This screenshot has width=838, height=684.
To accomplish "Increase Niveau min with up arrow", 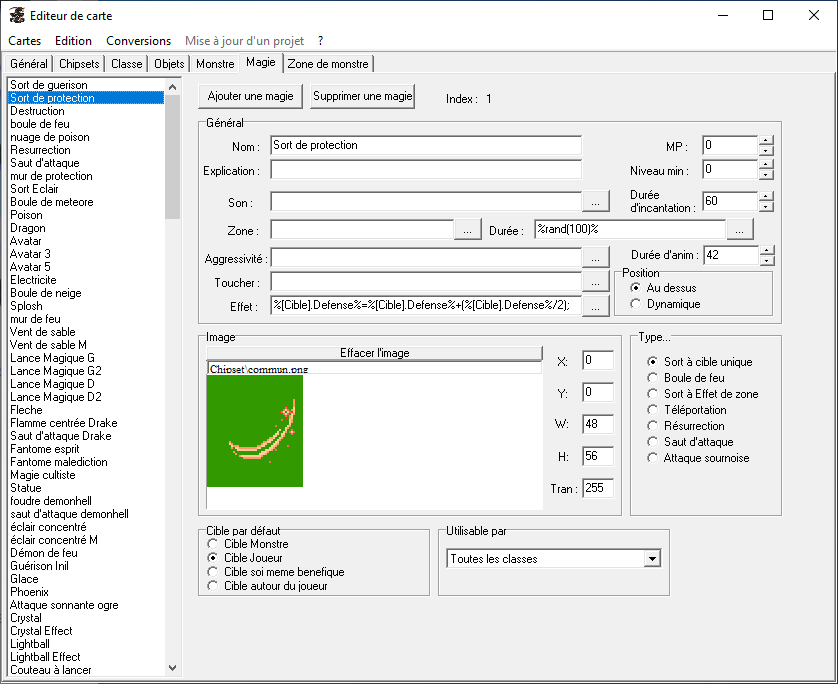I will click(x=766, y=165).
